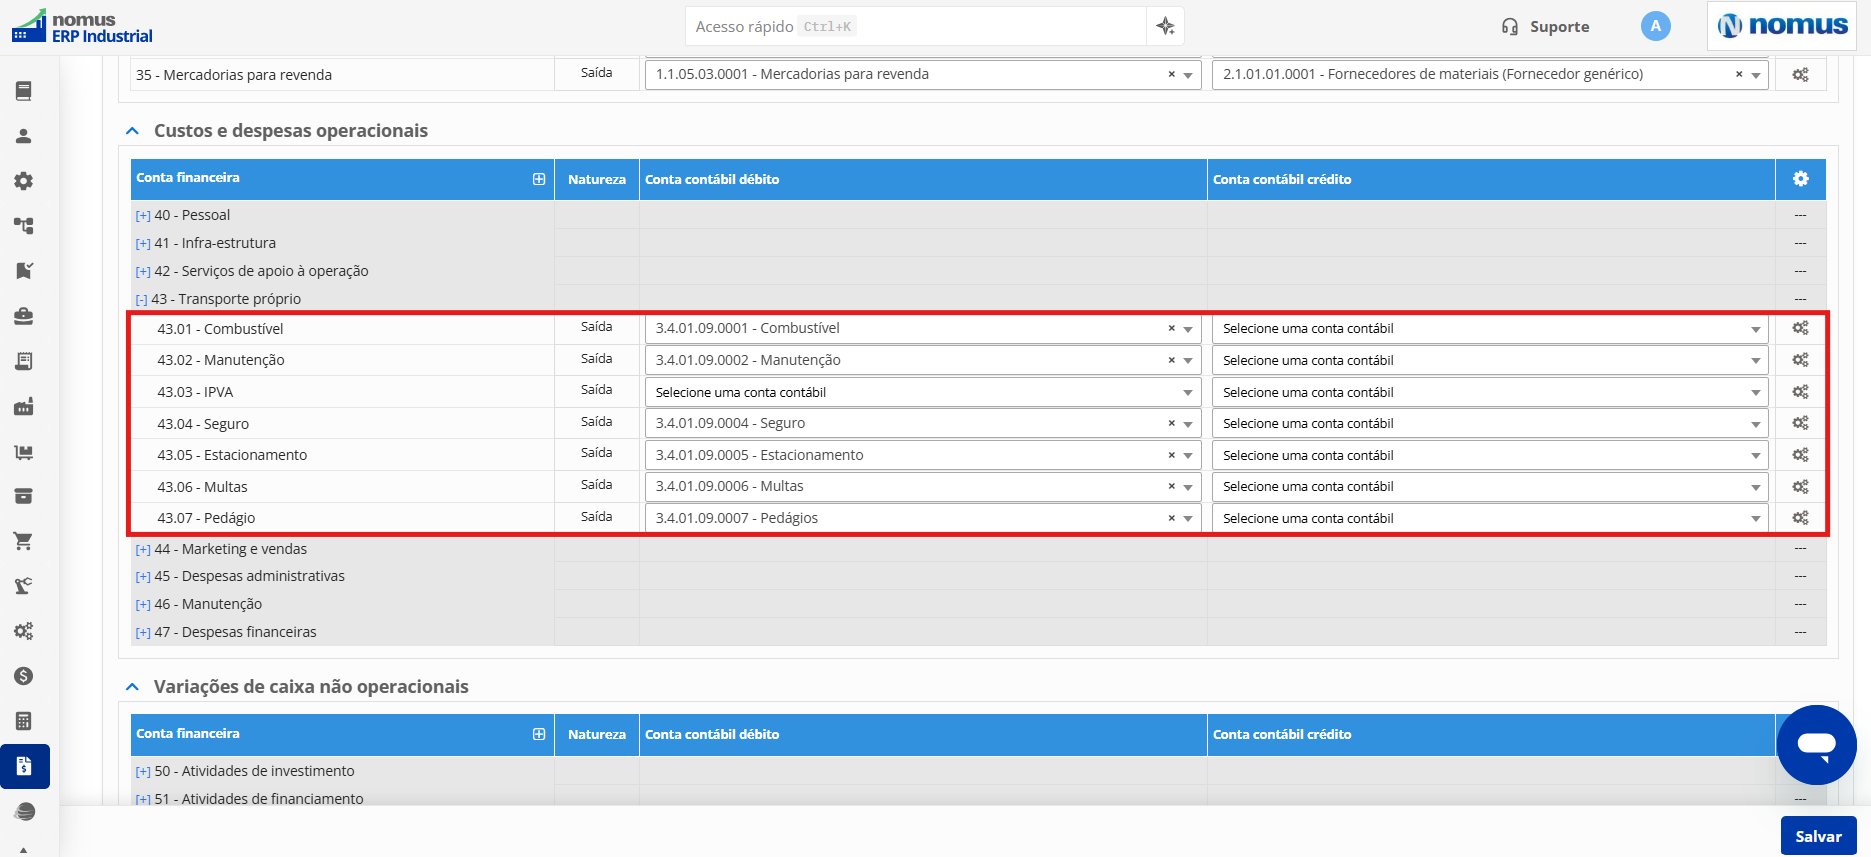Viewport: 1871px width, 857px height.
Task: Open settings gears for 43.03 IPVA row
Action: tap(1800, 392)
